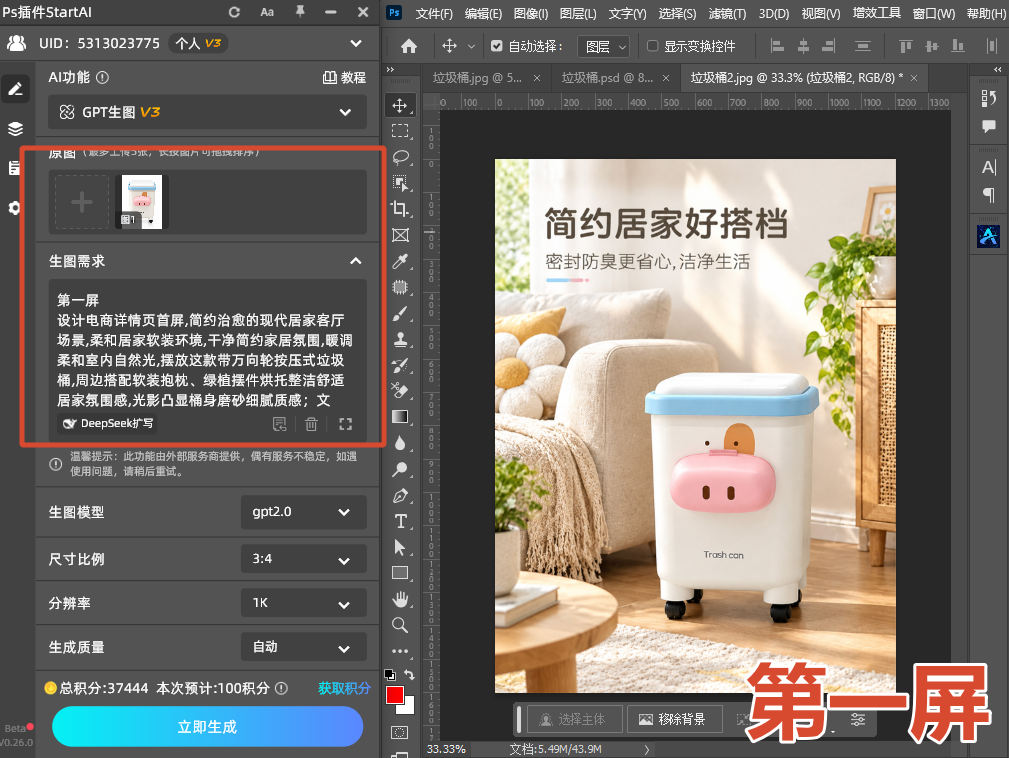1009x758 pixels.
Task: Select the Clone Stamp tool
Action: (x=400, y=339)
